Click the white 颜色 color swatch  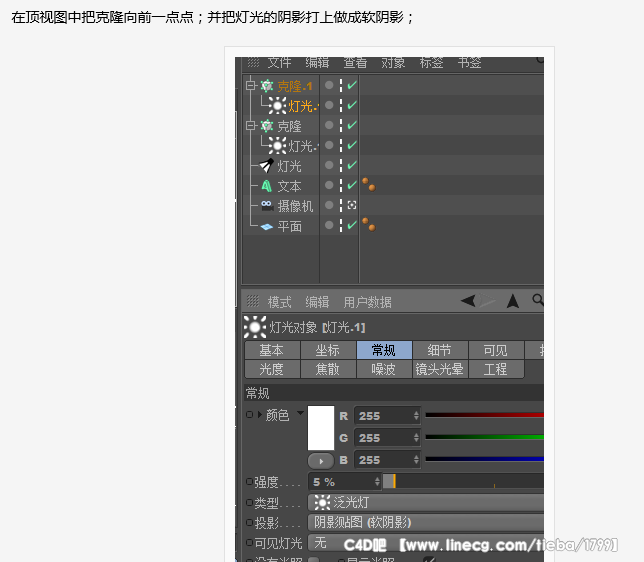click(x=321, y=428)
